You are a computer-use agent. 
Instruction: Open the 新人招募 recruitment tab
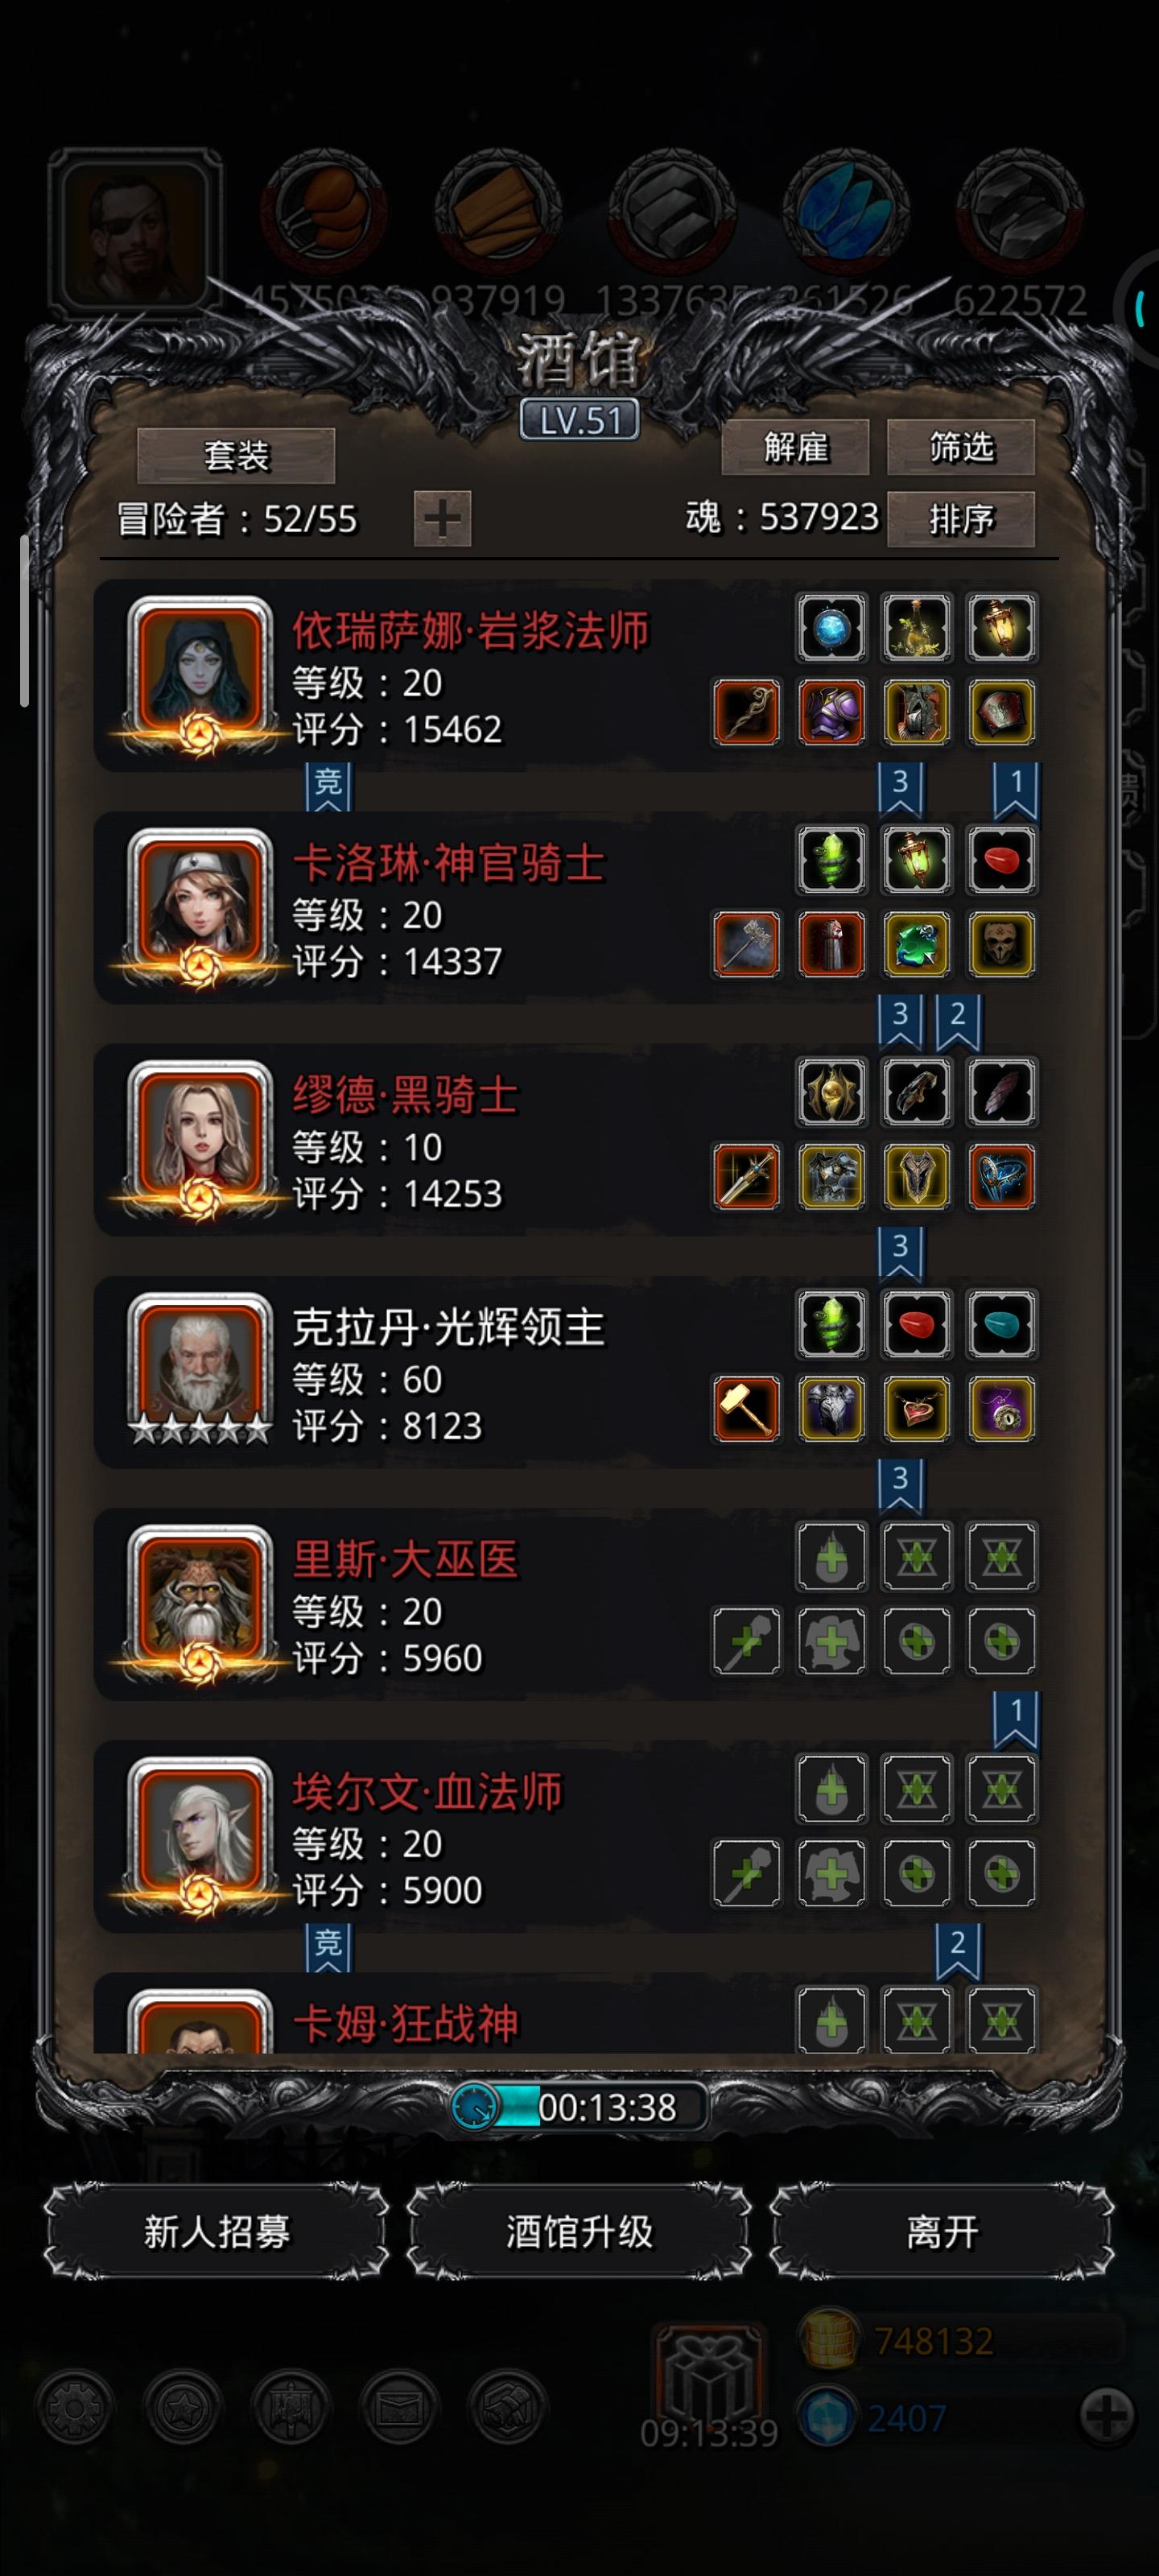(x=216, y=2231)
